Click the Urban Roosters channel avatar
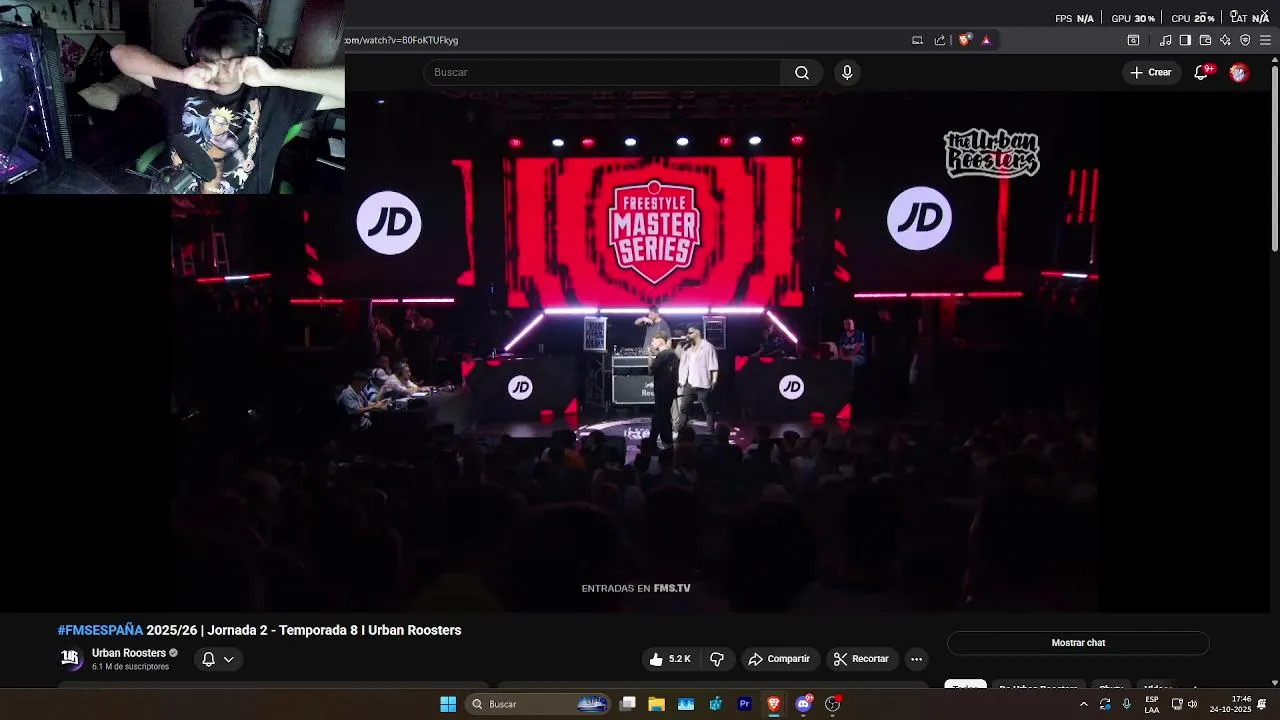Viewport: 1280px width, 720px height. [x=70, y=658]
